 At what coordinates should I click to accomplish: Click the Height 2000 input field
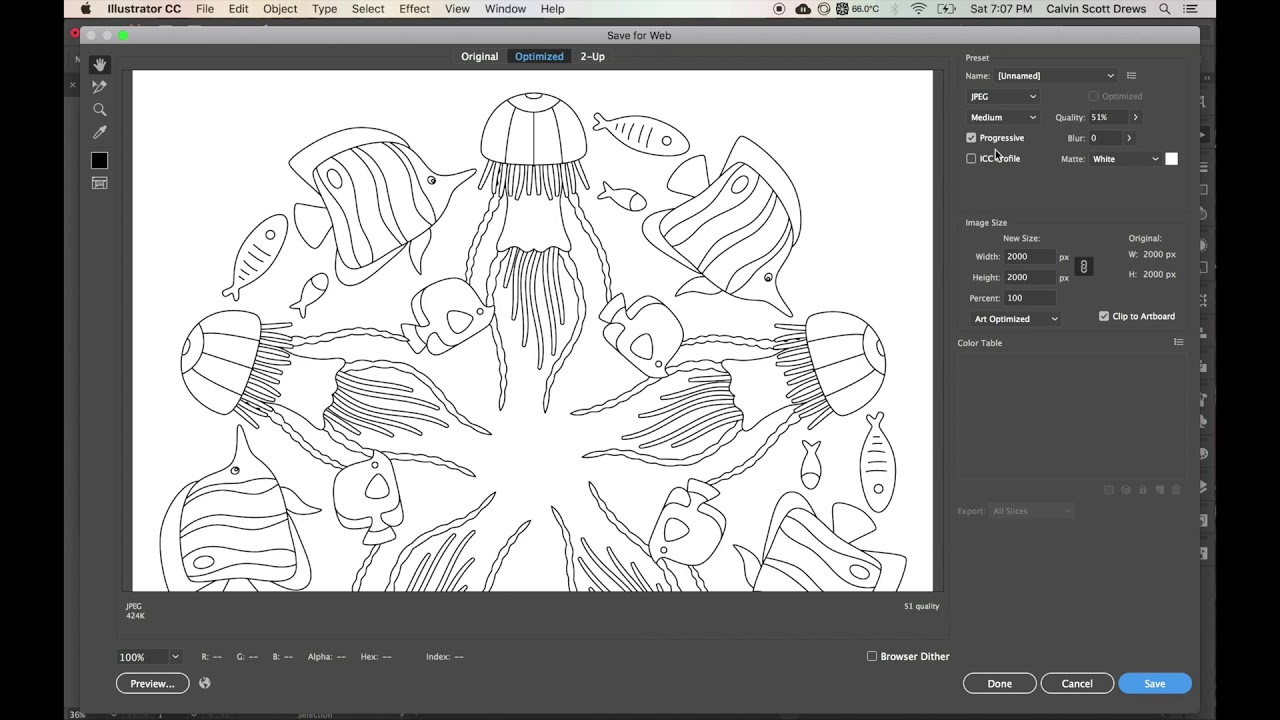(1030, 277)
